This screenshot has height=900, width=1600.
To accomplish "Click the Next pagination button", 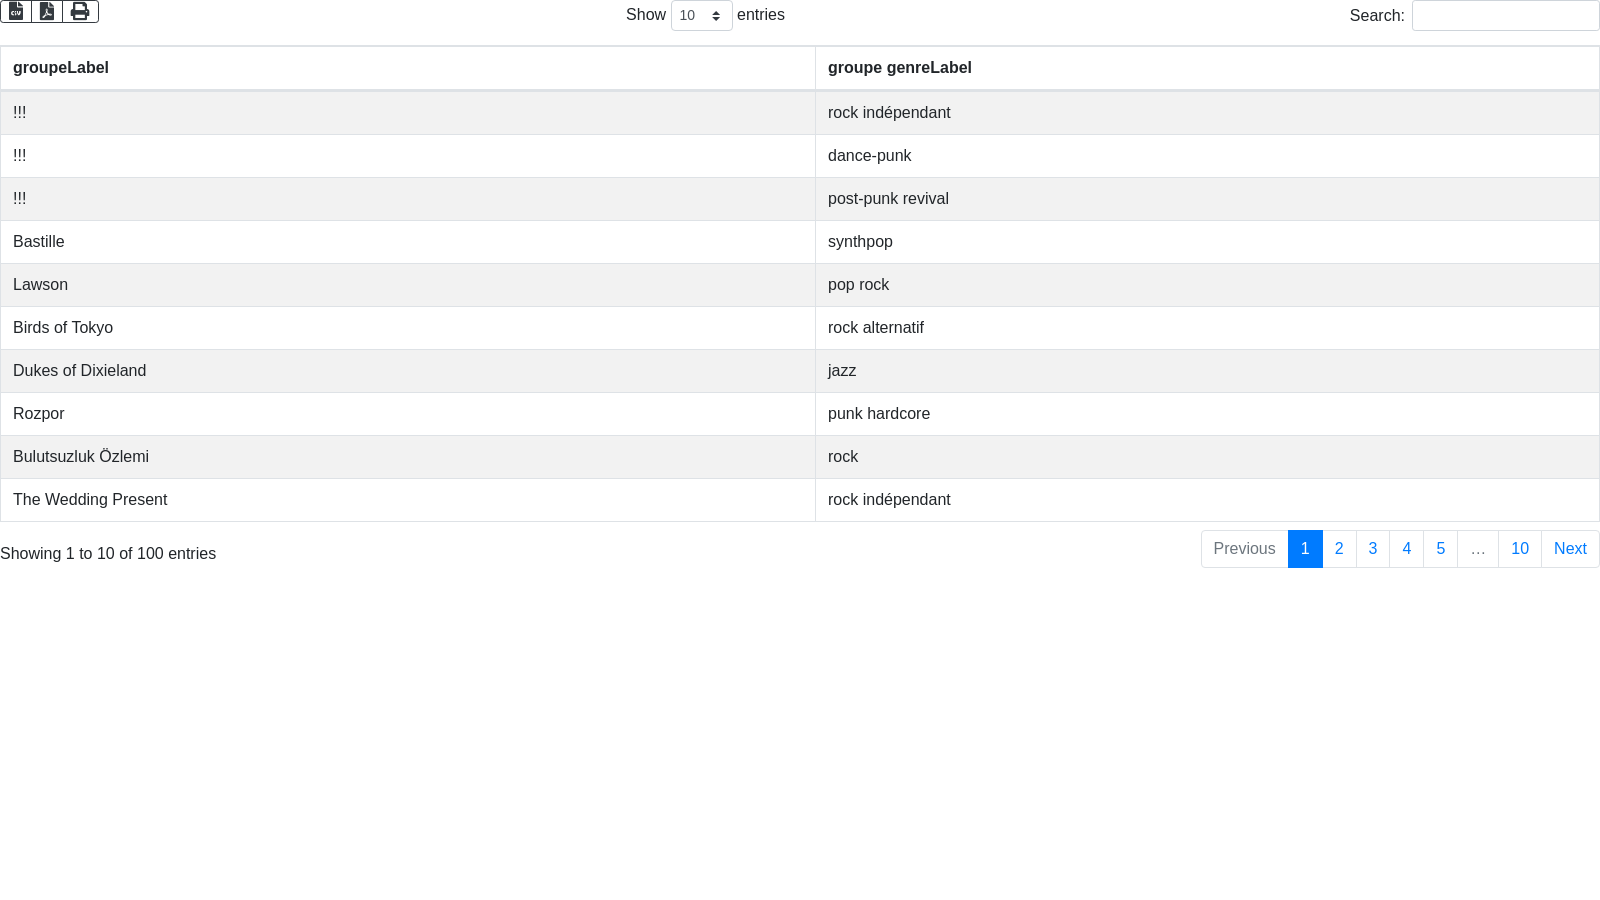I will (x=1570, y=549).
